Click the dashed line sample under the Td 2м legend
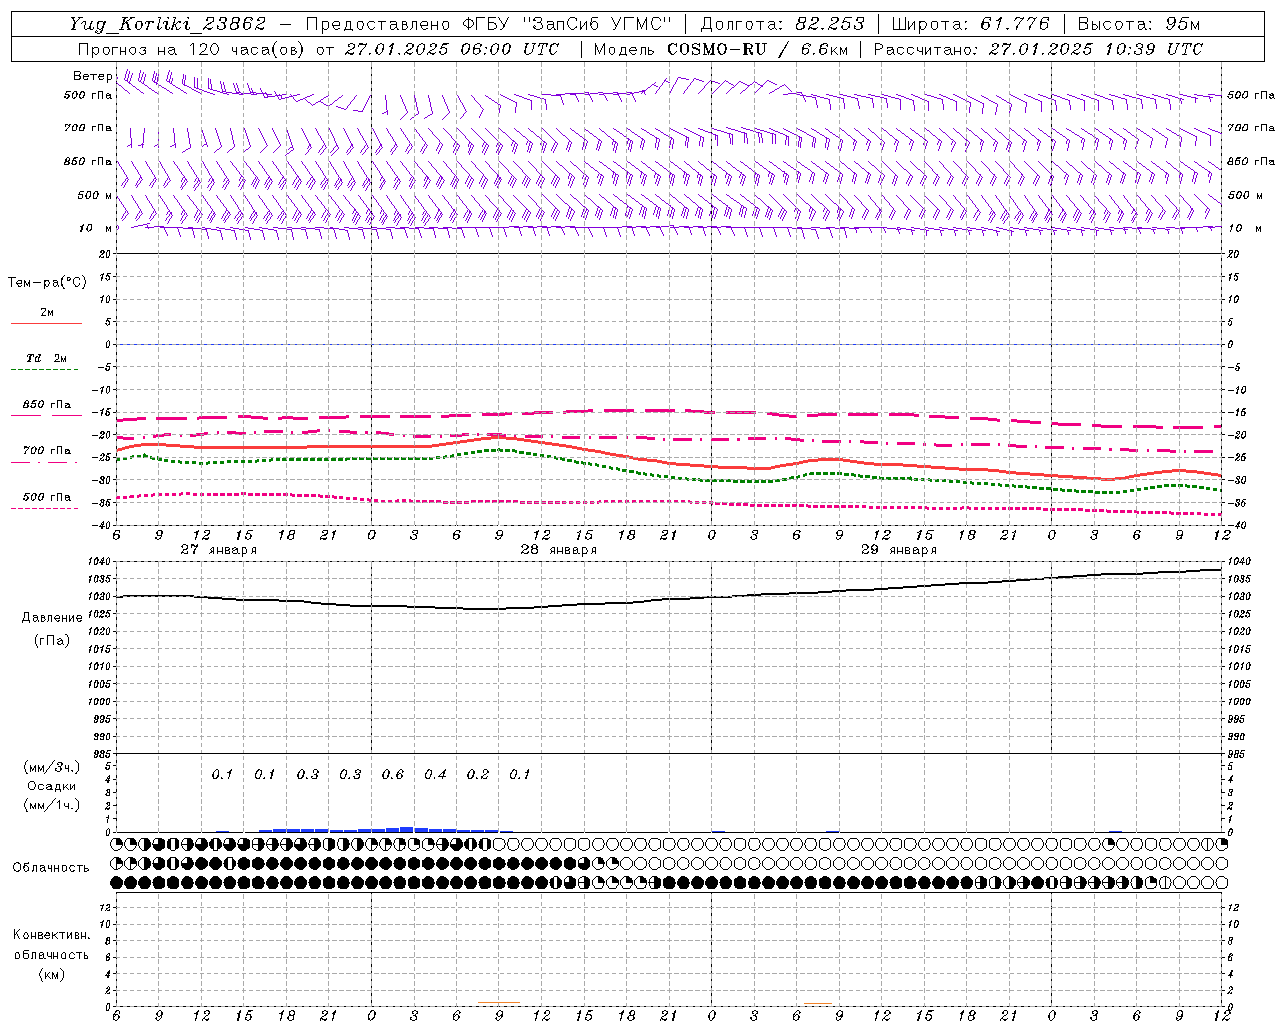Viewport: 1280px width, 1024px height. tap(44, 370)
